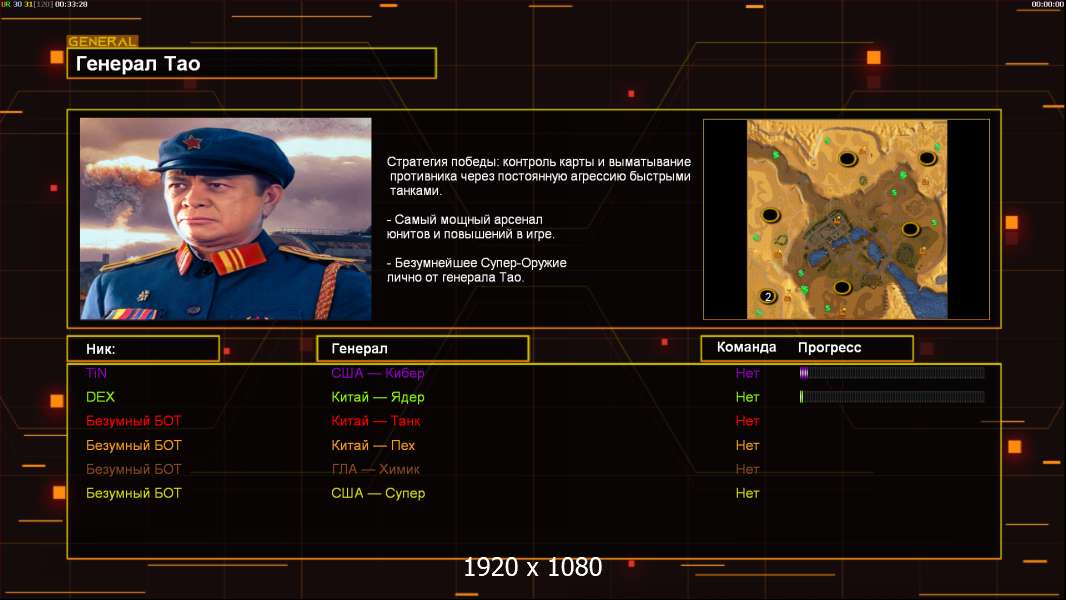Click team value 'Нет' in DEX's row
The height and width of the screenshot is (600, 1066).
(x=747, y=397)
